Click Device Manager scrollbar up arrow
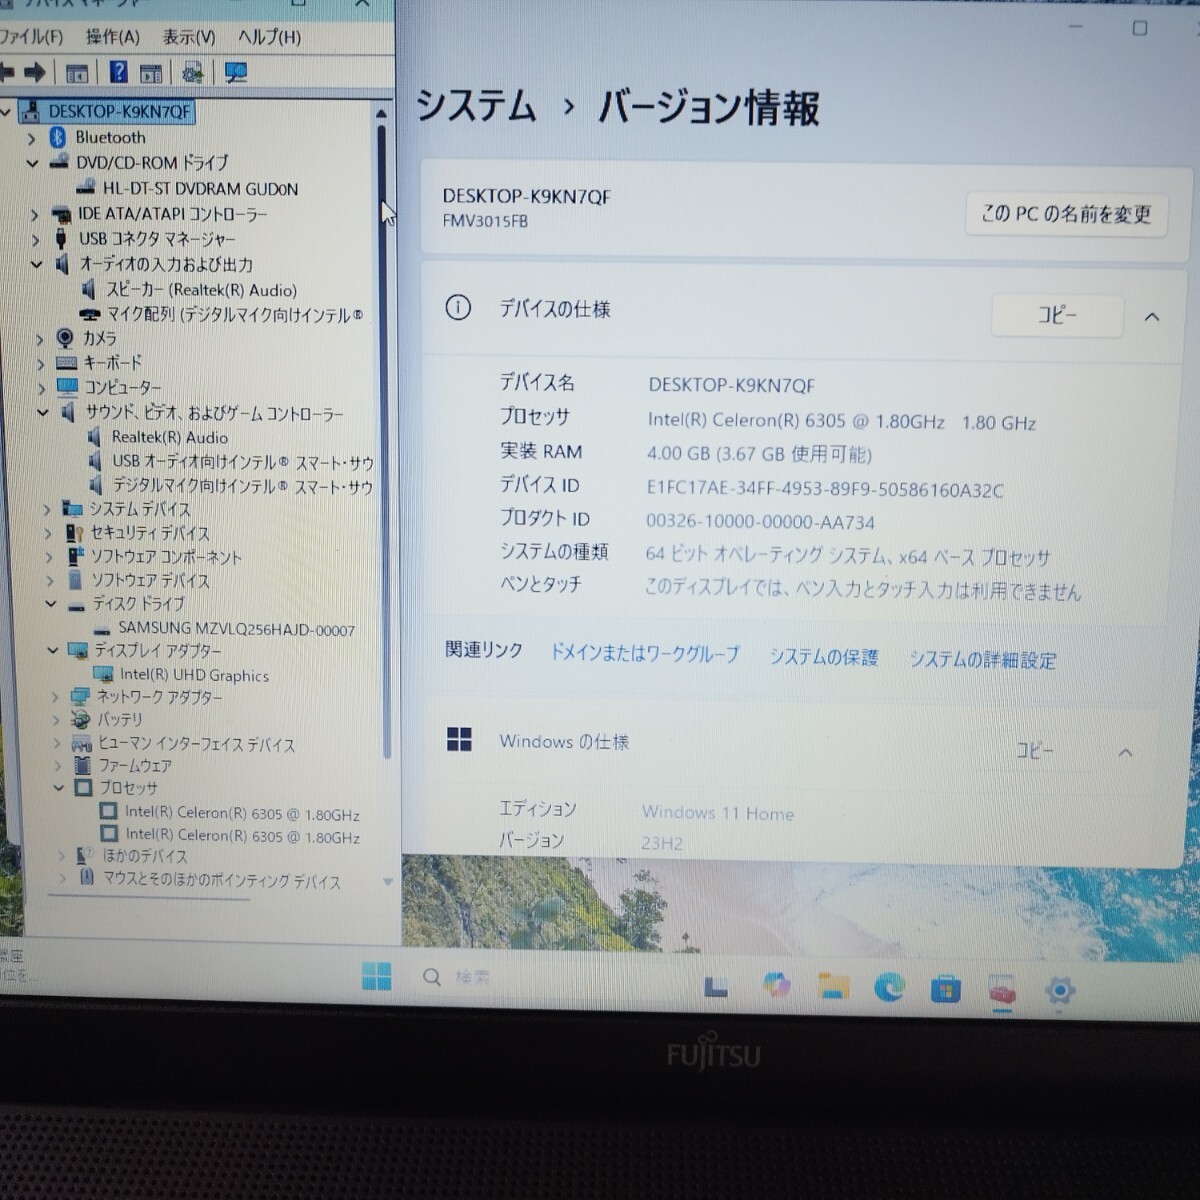Screen dimensions: 1200x1200 click(380, 115)
